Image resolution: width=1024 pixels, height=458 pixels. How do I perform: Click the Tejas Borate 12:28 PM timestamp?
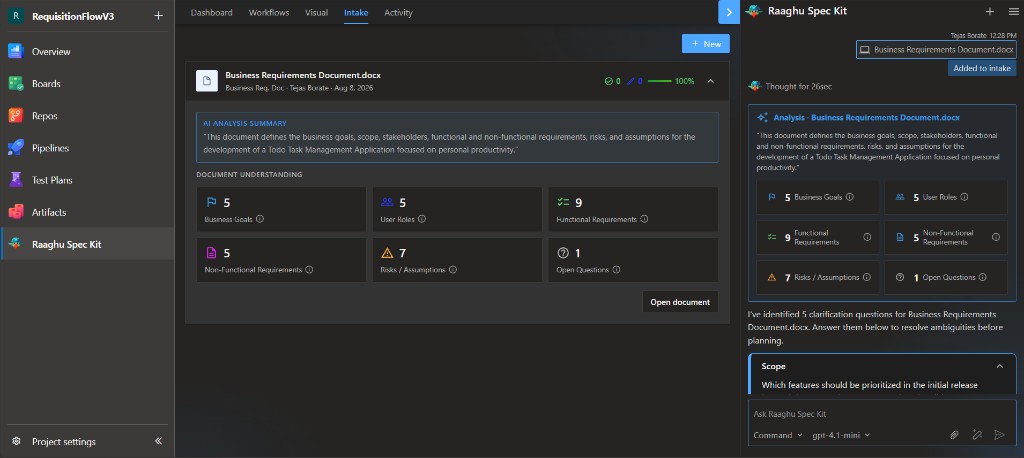click(x=983, y=35)
